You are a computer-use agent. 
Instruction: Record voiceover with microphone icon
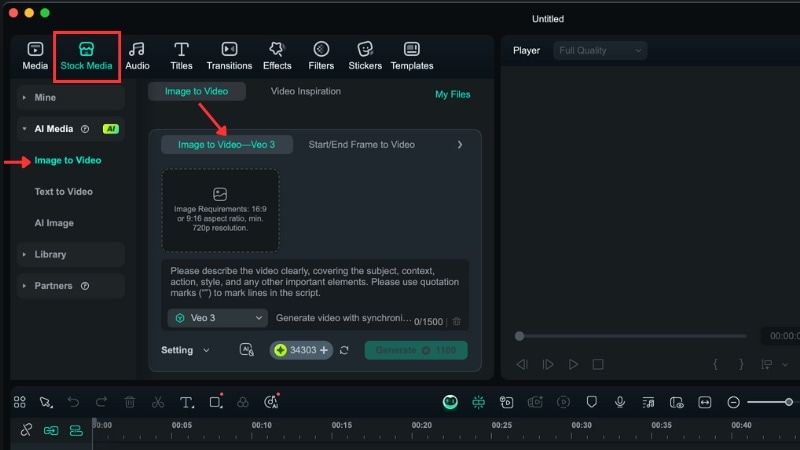coord(620,402)
